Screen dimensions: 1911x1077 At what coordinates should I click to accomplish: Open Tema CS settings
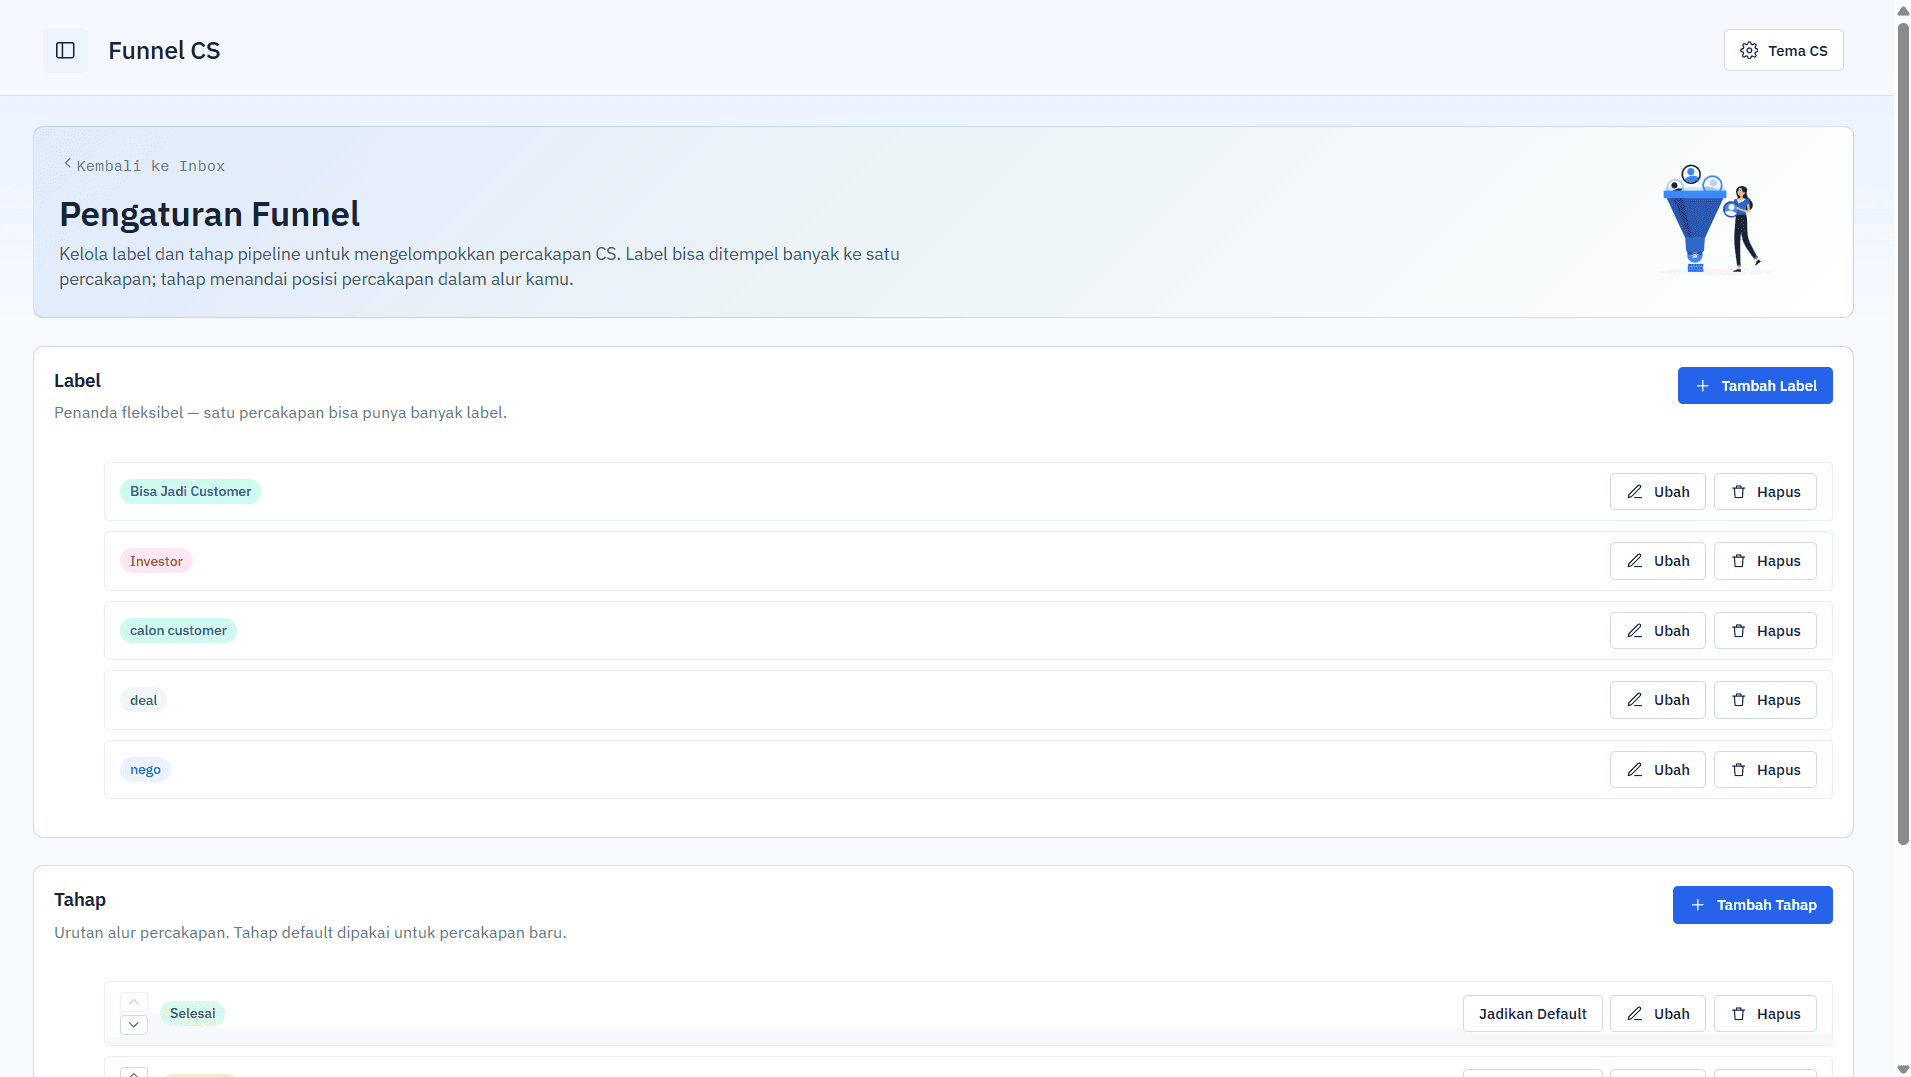point(1783,50)
